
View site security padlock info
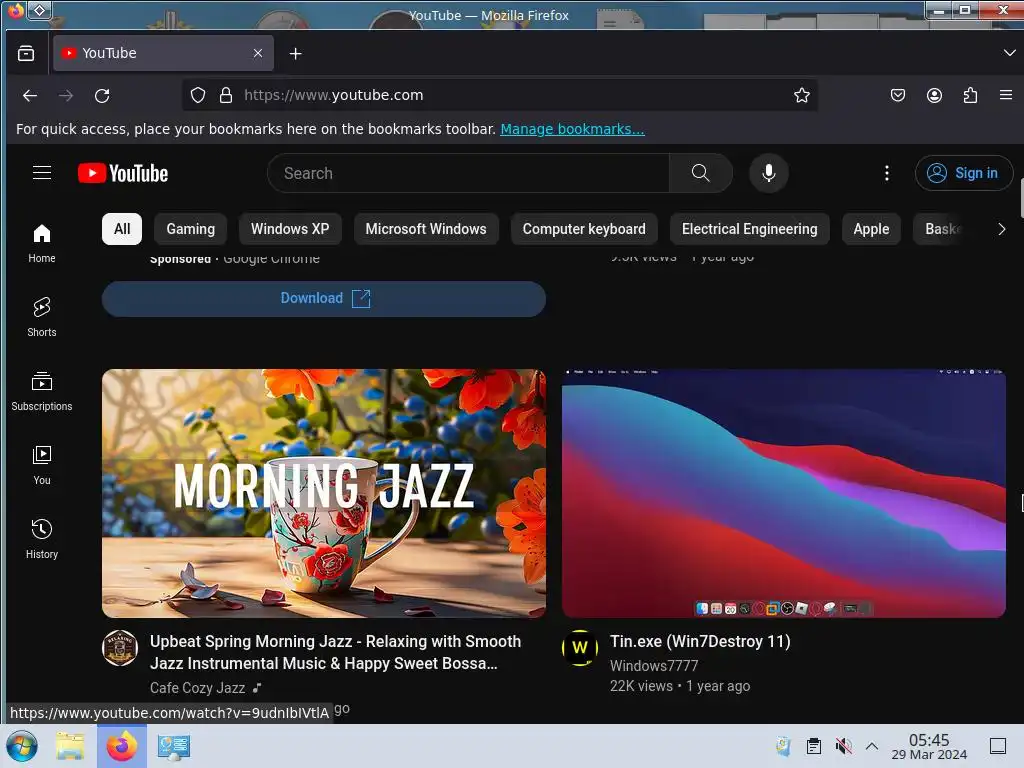point(226,95)
